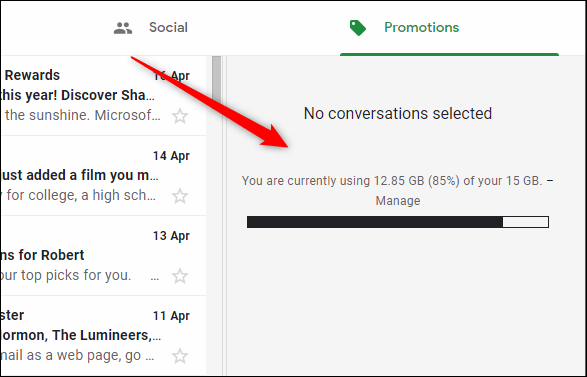Toggle star on the 13 Apr Robert email
Viewport: 587px width, 377px height.
[x=180, y=276]
